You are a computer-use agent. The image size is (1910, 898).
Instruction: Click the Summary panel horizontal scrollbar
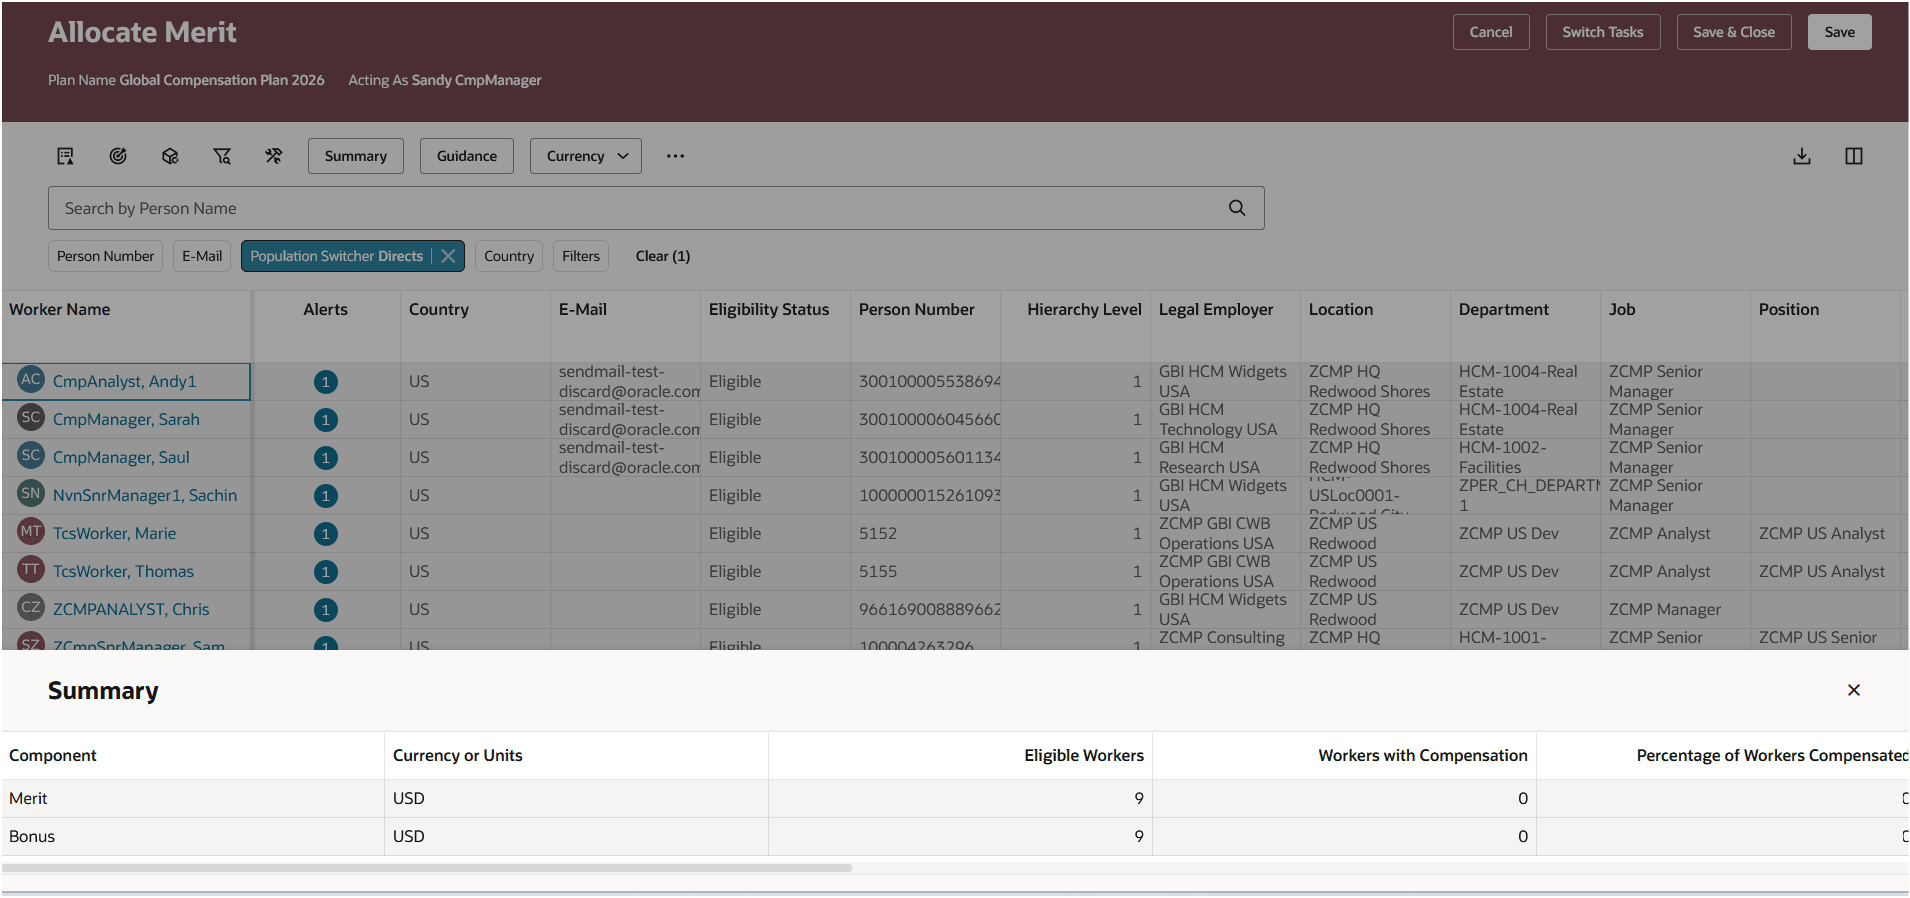click(427, 868)
